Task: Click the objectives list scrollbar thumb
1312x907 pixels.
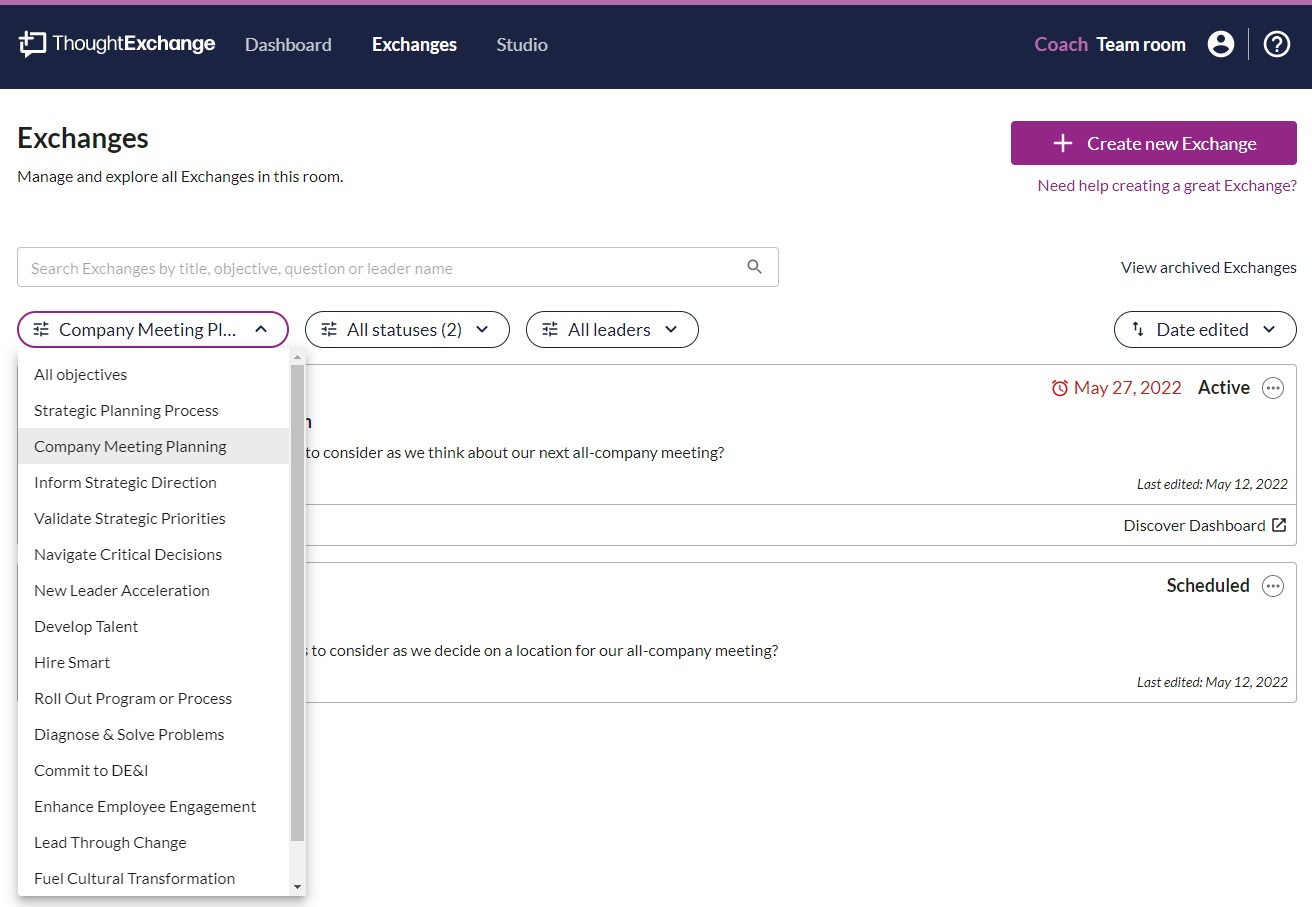Action: pyautogui.click(x=298, y=602)
